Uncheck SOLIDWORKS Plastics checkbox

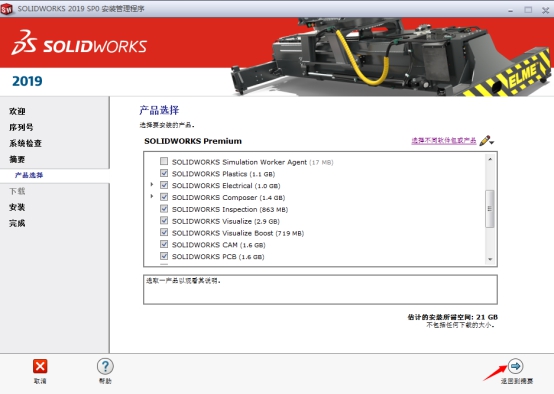click(x=164, y=173)
